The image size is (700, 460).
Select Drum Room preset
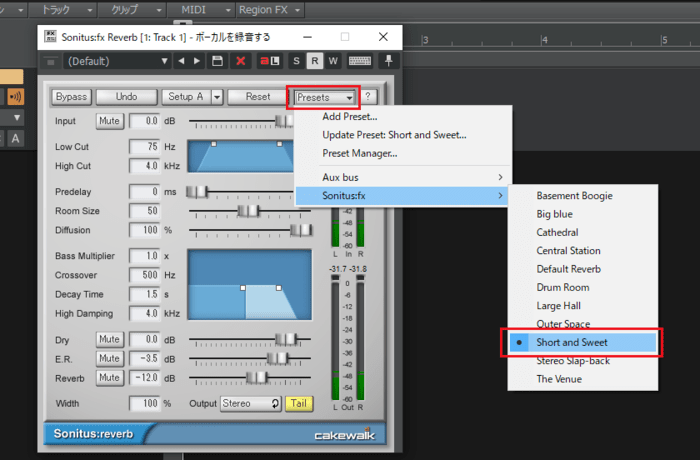tap(583, 287)
